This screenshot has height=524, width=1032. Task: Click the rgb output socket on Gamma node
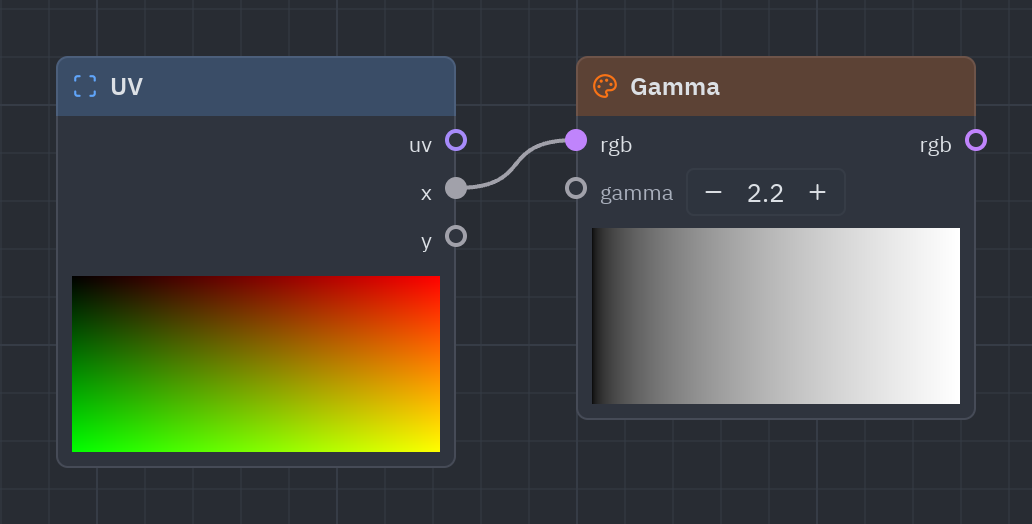(x=976, y=140)
